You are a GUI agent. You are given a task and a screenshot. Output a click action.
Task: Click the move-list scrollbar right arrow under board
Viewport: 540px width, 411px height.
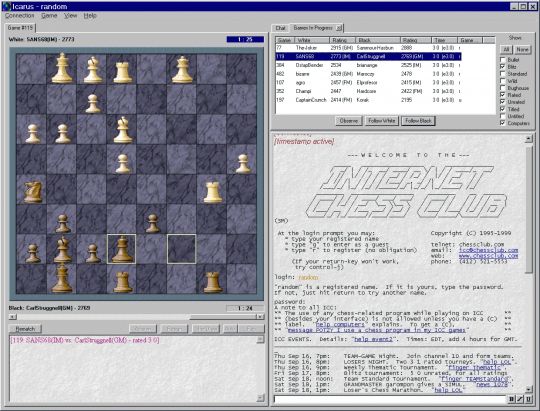coord(260,317)
